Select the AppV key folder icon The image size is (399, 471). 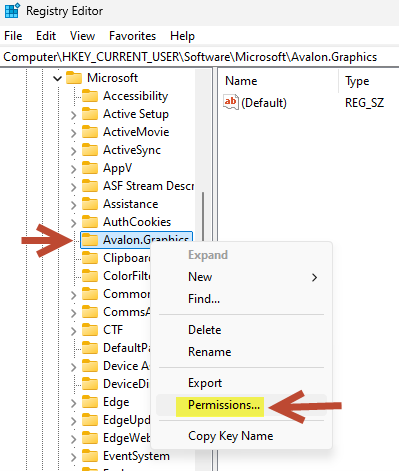90,168
